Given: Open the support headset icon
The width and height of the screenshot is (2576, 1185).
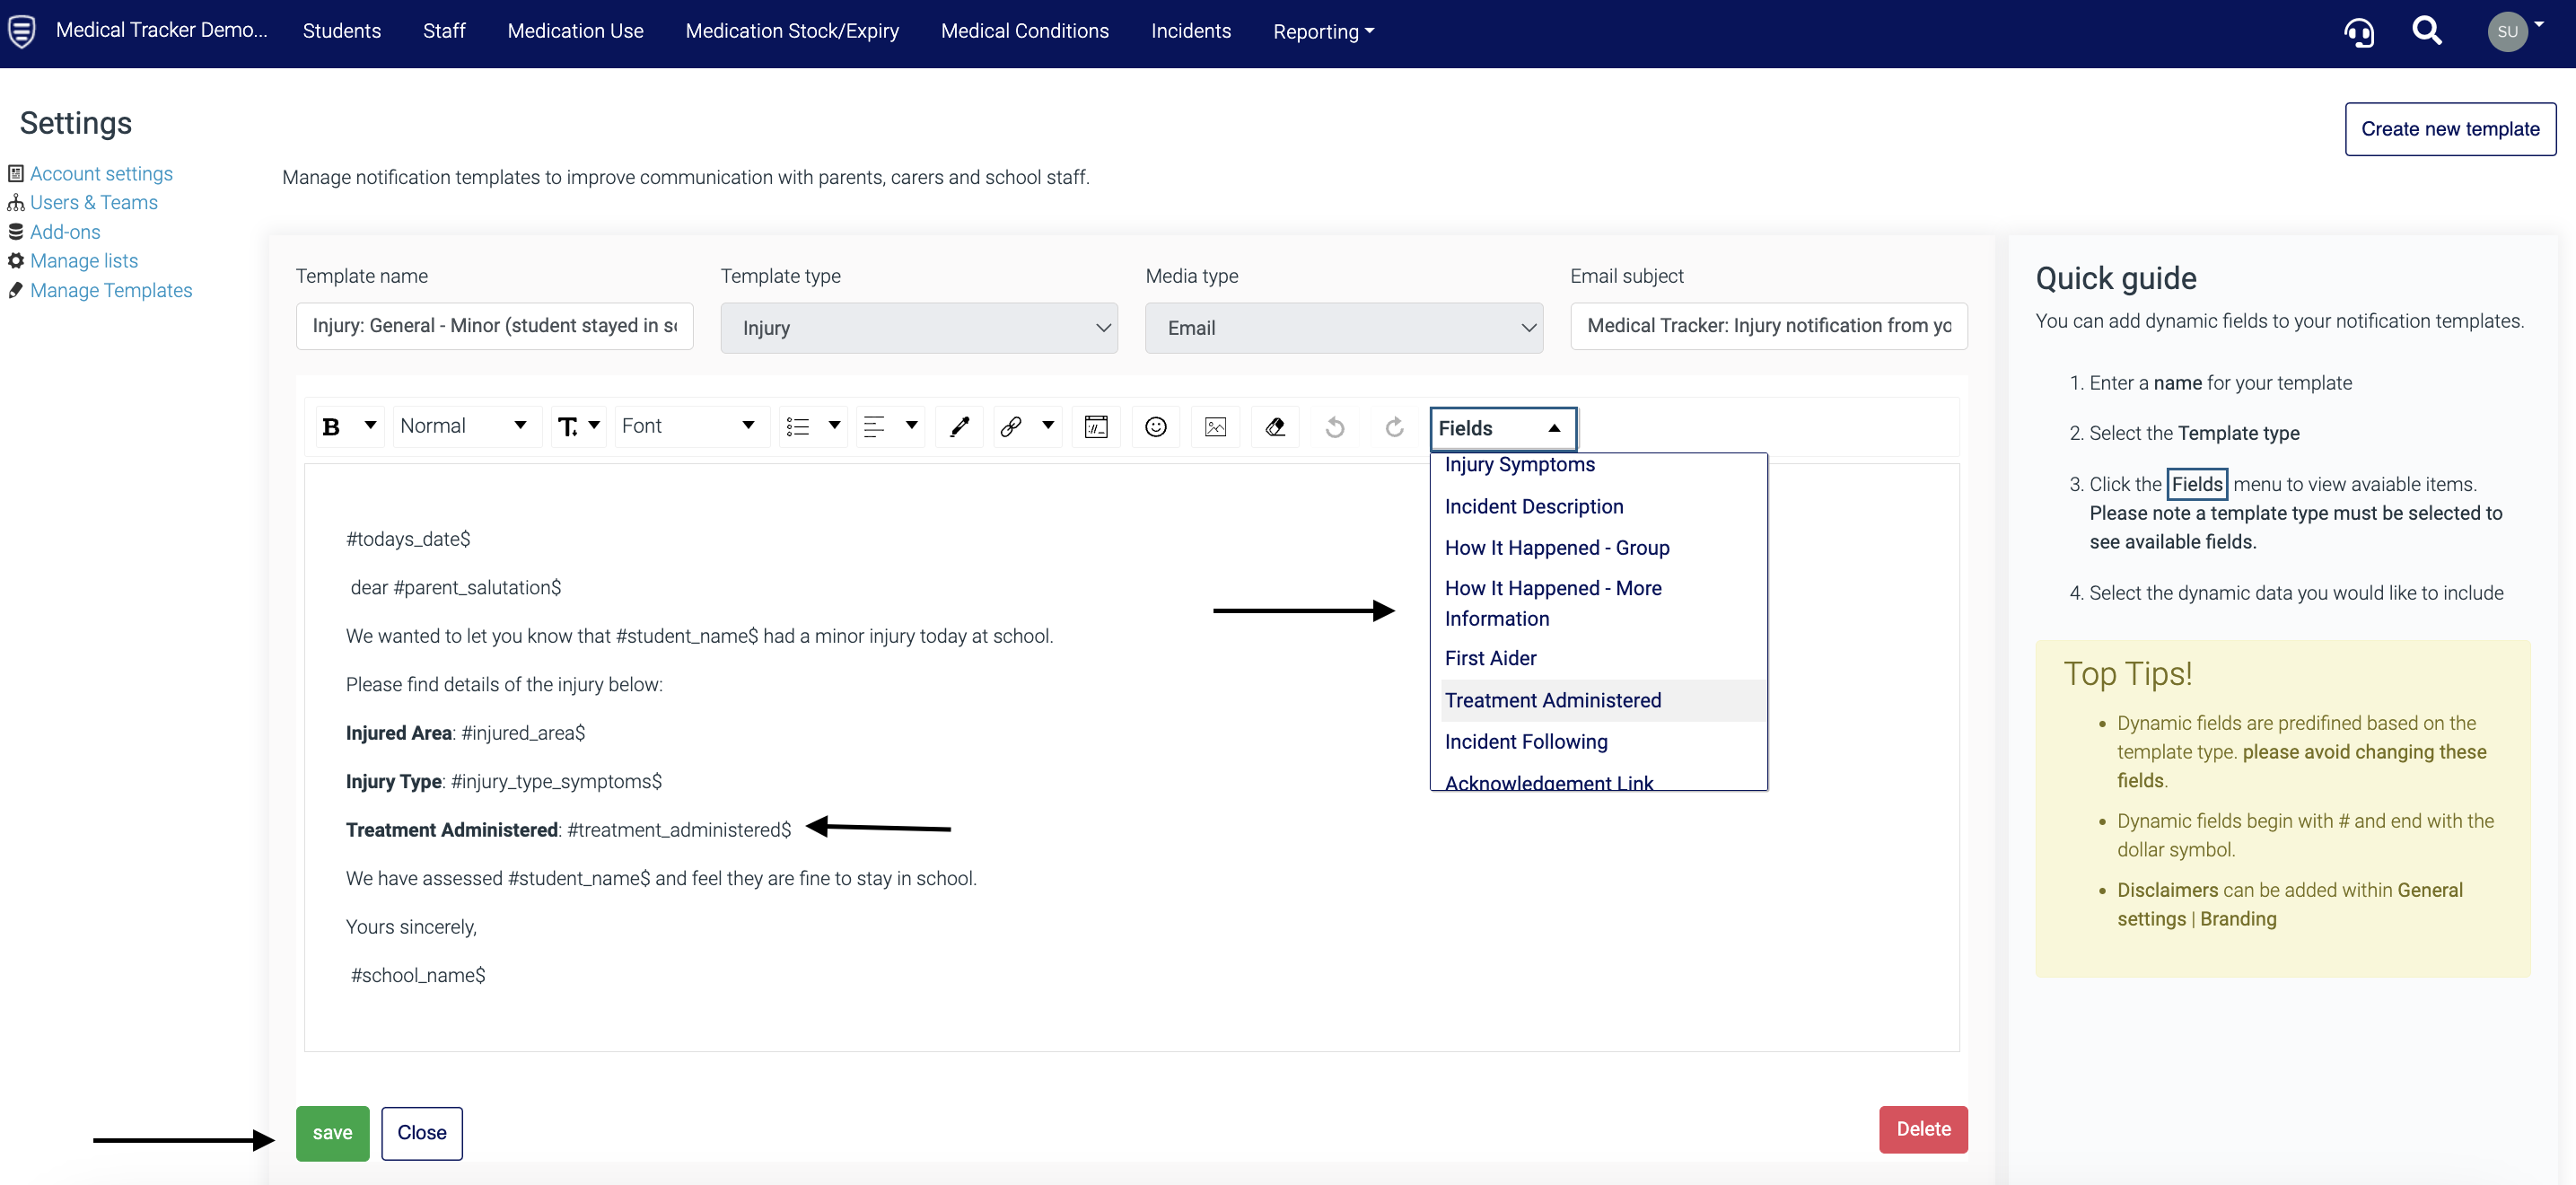Looking at the screenshot, I should coord(2360,32).
